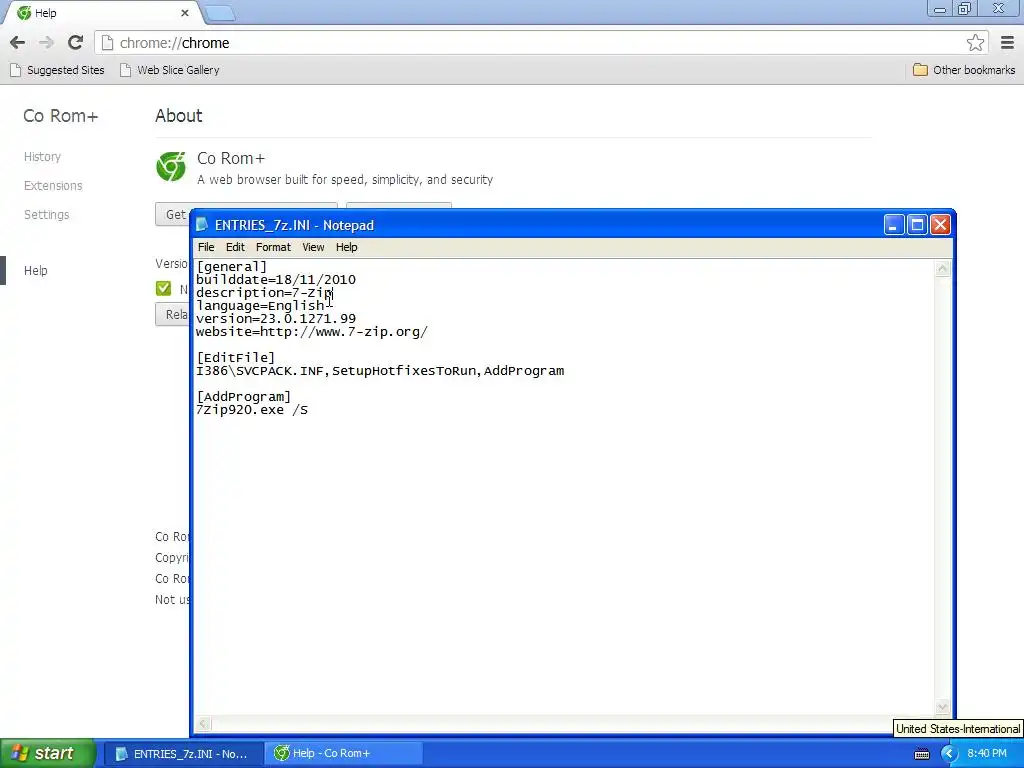Bookmark this page with the star icon
This screenshot has width=1024, height=768.
tap(975, 43)
